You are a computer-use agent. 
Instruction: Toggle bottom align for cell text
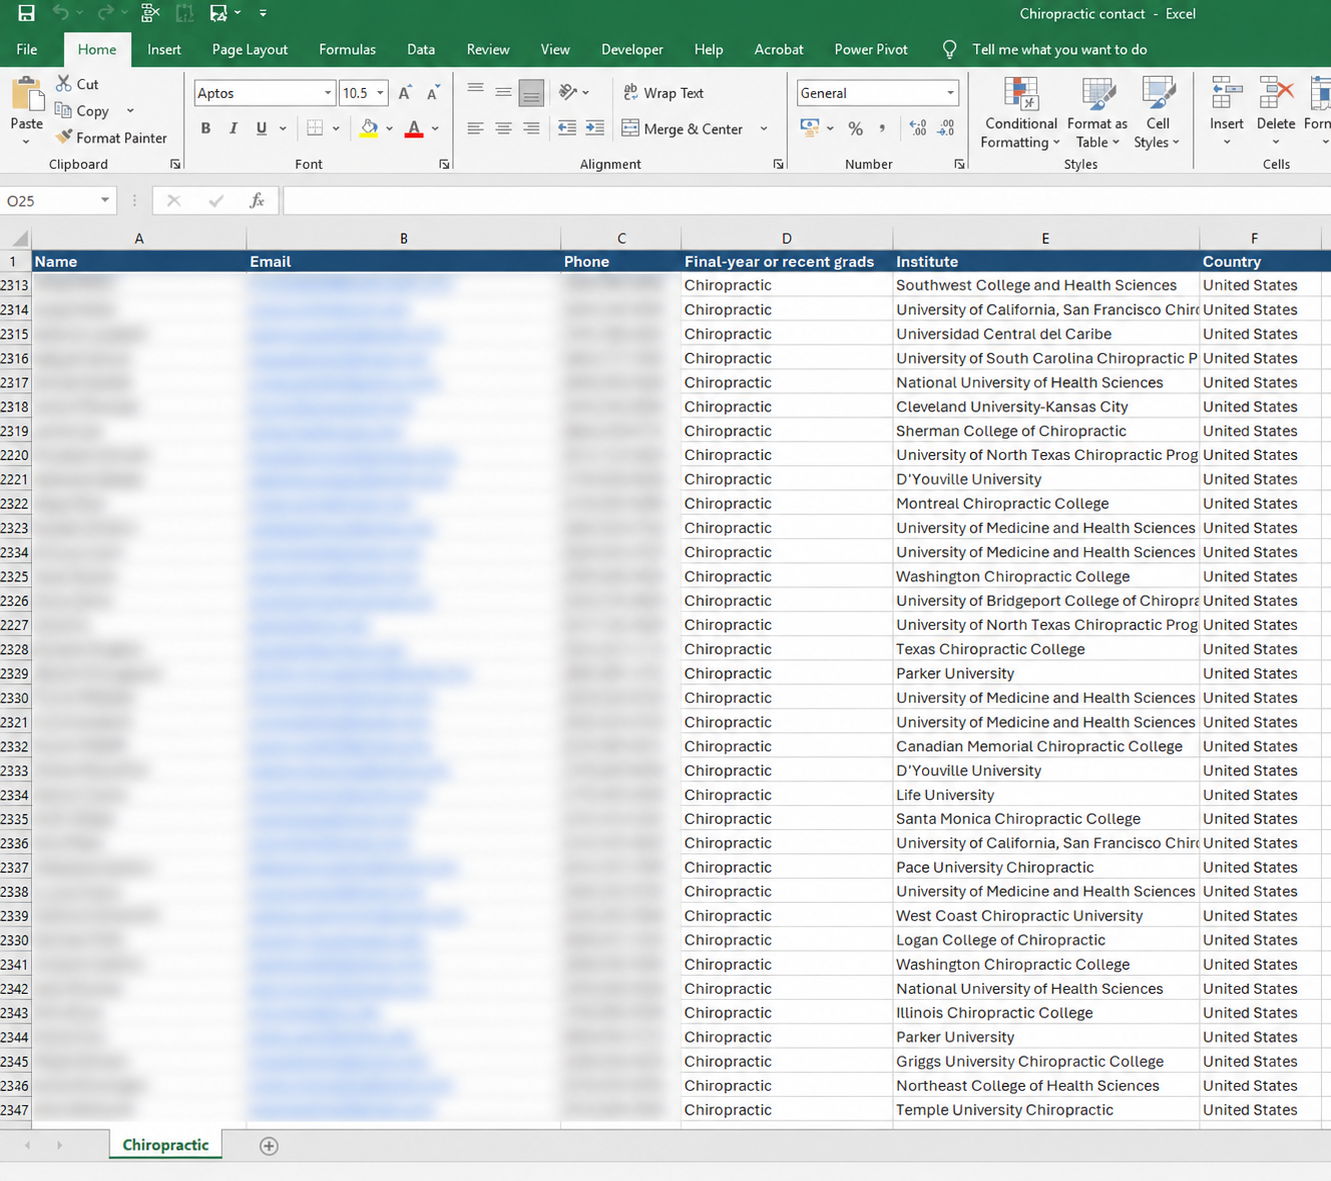point(531,92)
